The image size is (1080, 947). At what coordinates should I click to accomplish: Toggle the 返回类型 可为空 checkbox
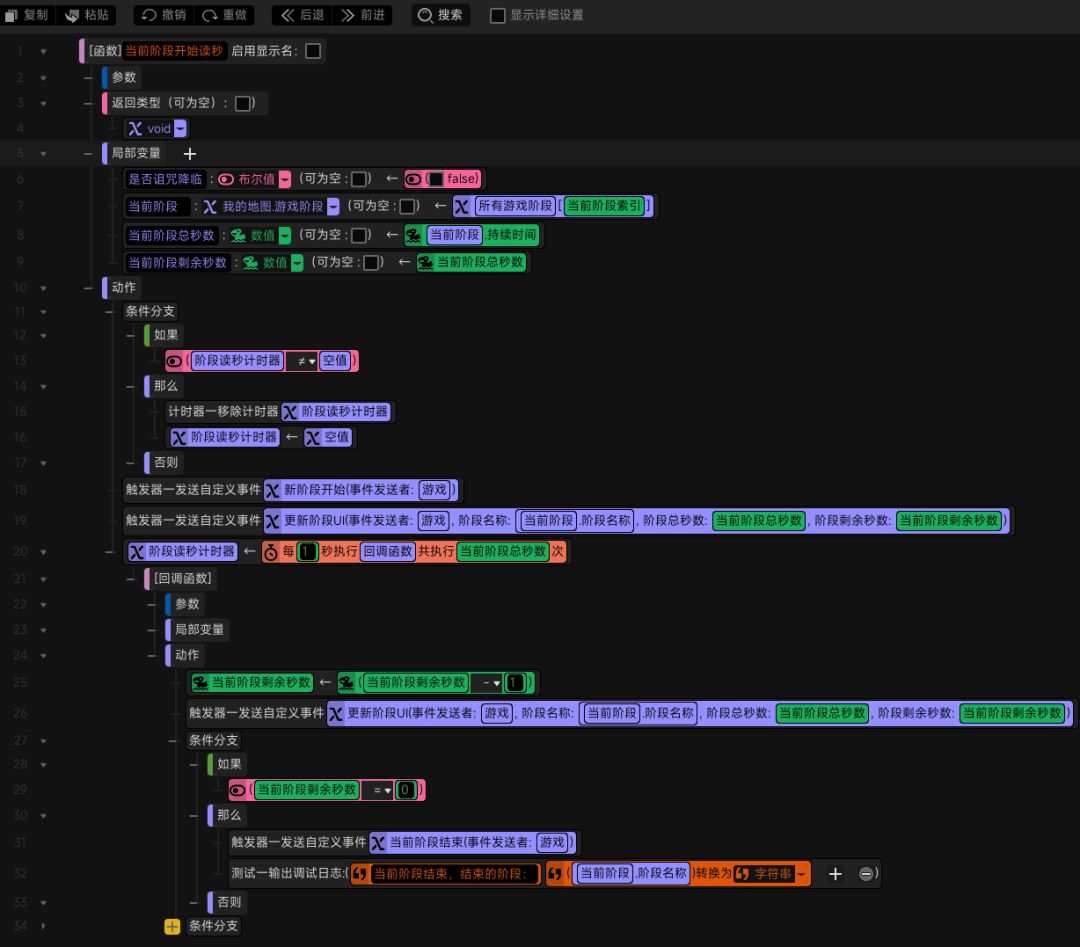click(x=242, y=103)
